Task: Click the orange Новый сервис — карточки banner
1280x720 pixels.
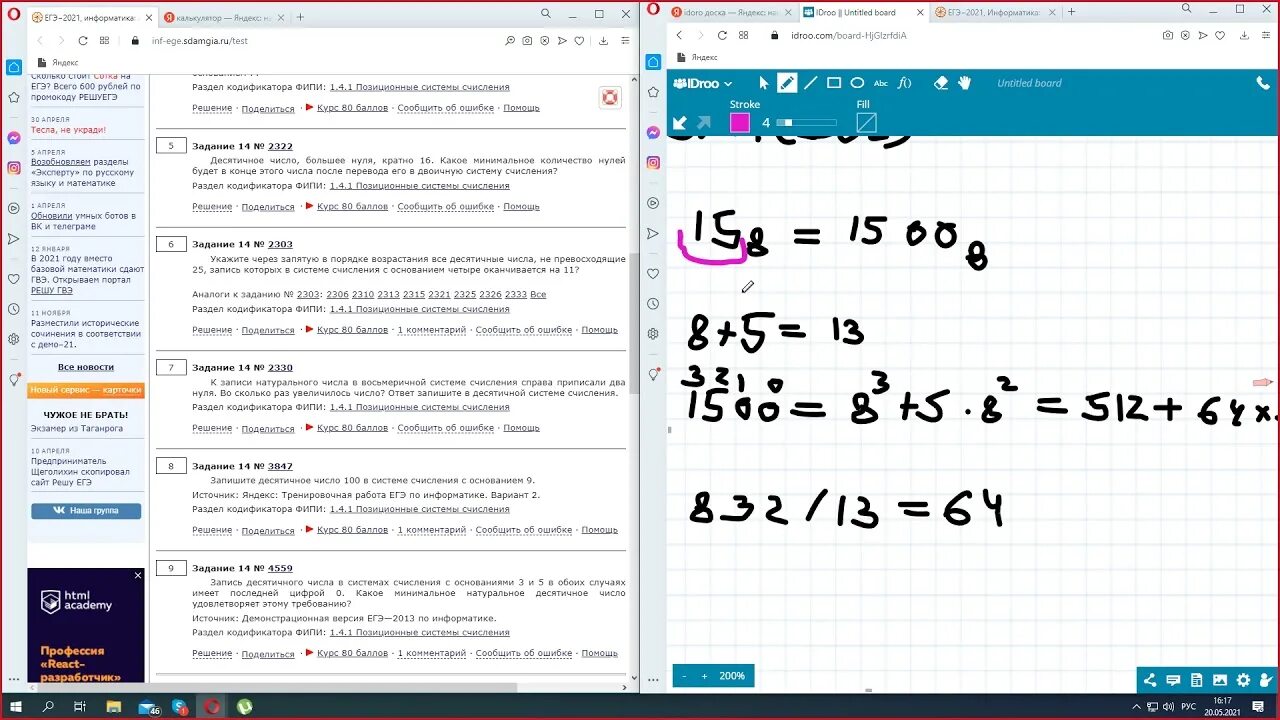Action: click(x=86, y=390)
